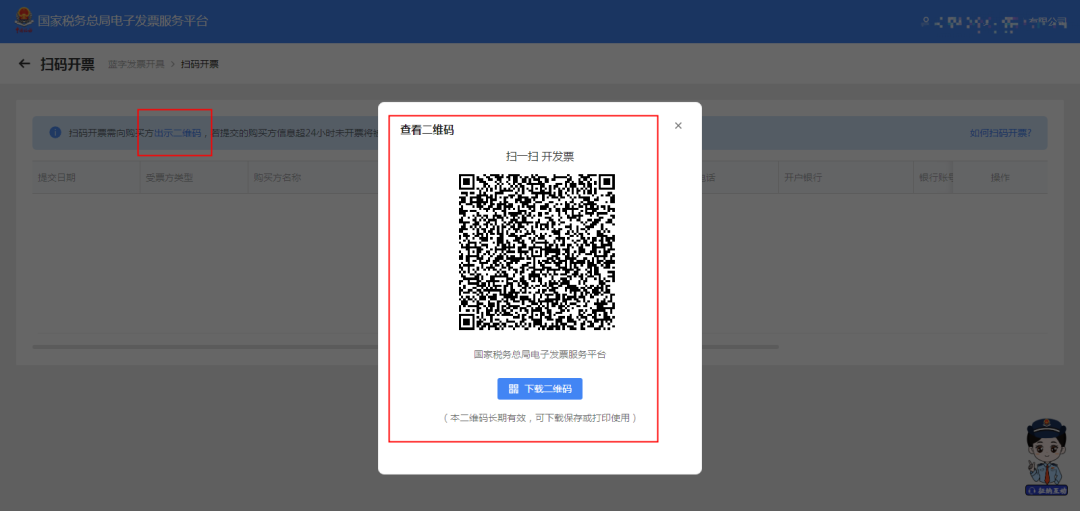
Task: Click the 受票方类型 column header
Action: (169, 177)
